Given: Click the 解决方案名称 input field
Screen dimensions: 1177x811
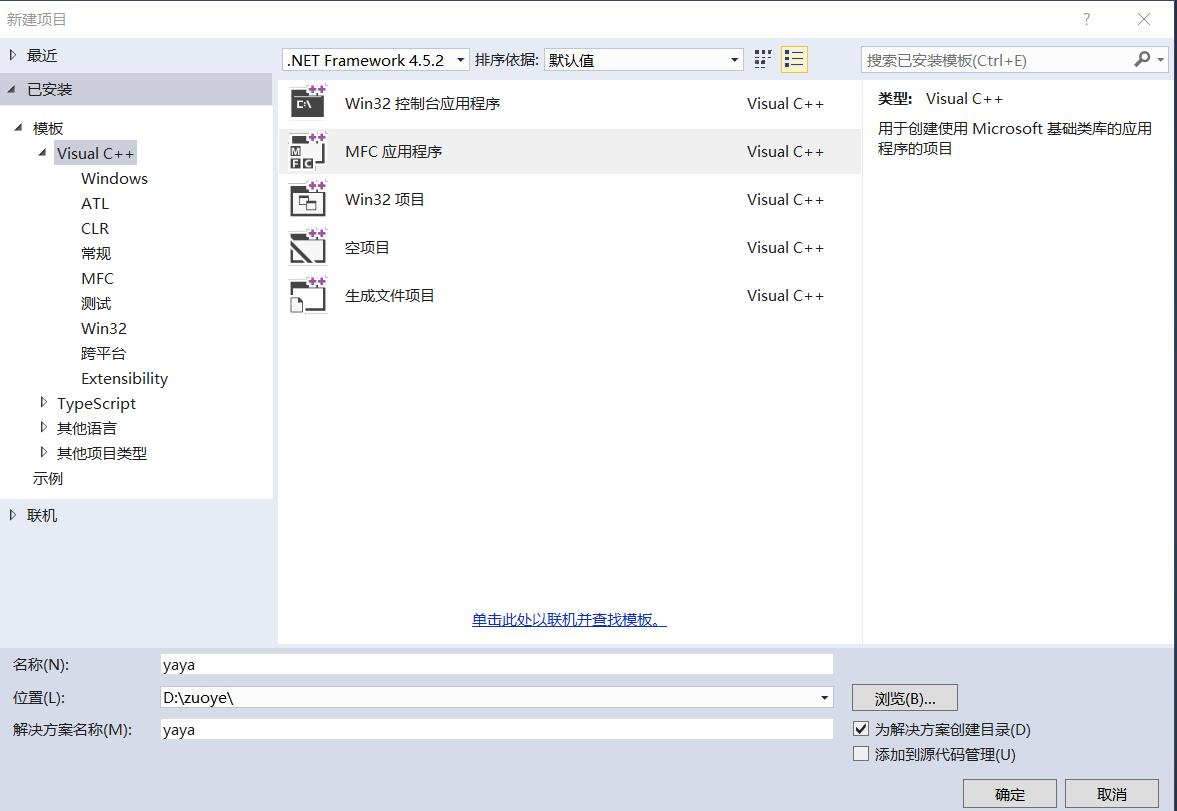Looking at the screenshot, I should pyautogui.click(x=497, y=729).
